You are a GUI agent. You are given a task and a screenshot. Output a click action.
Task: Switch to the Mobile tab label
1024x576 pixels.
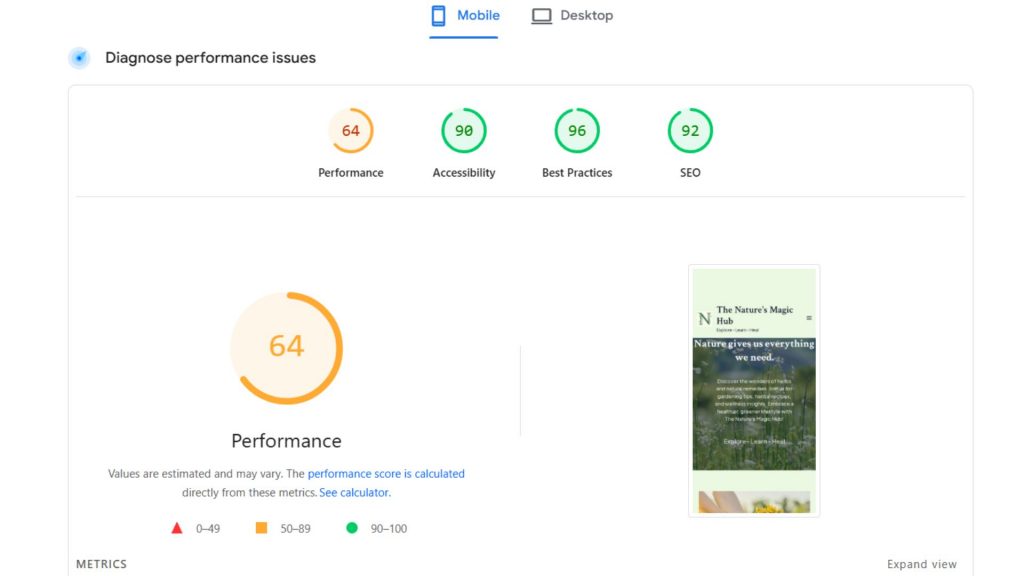click(x=478, y=16)
